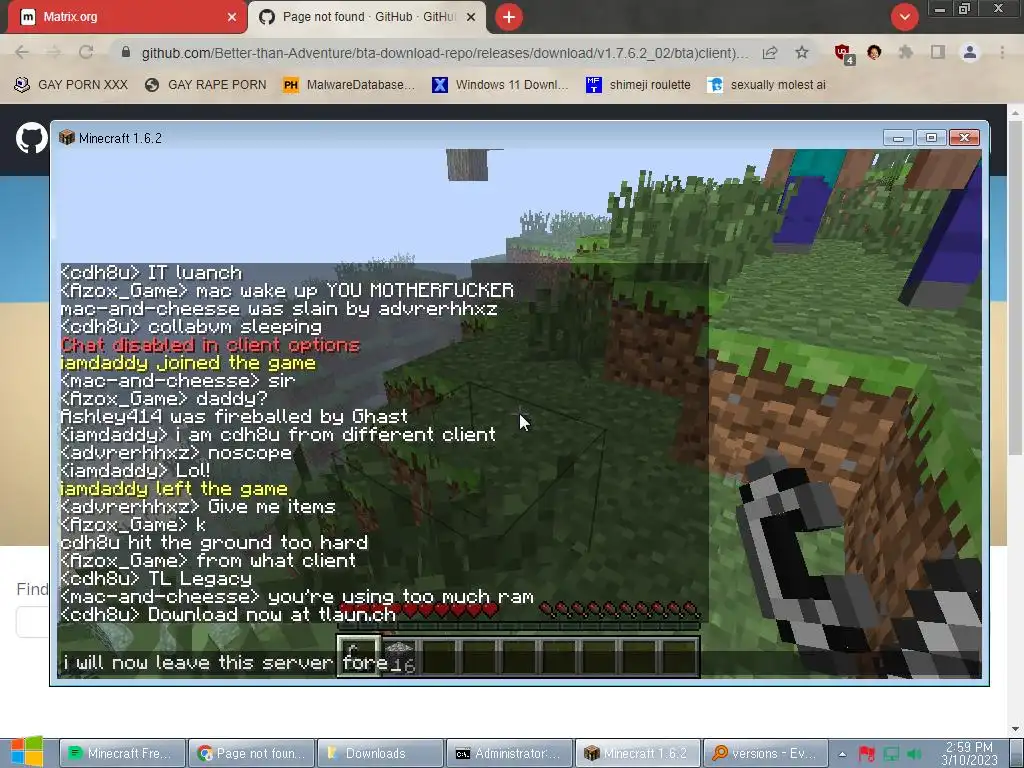The image size is (1024, 768).
Task: Switch to Administrator command prompt taskbar item
Action: click(x=509, y=754)
